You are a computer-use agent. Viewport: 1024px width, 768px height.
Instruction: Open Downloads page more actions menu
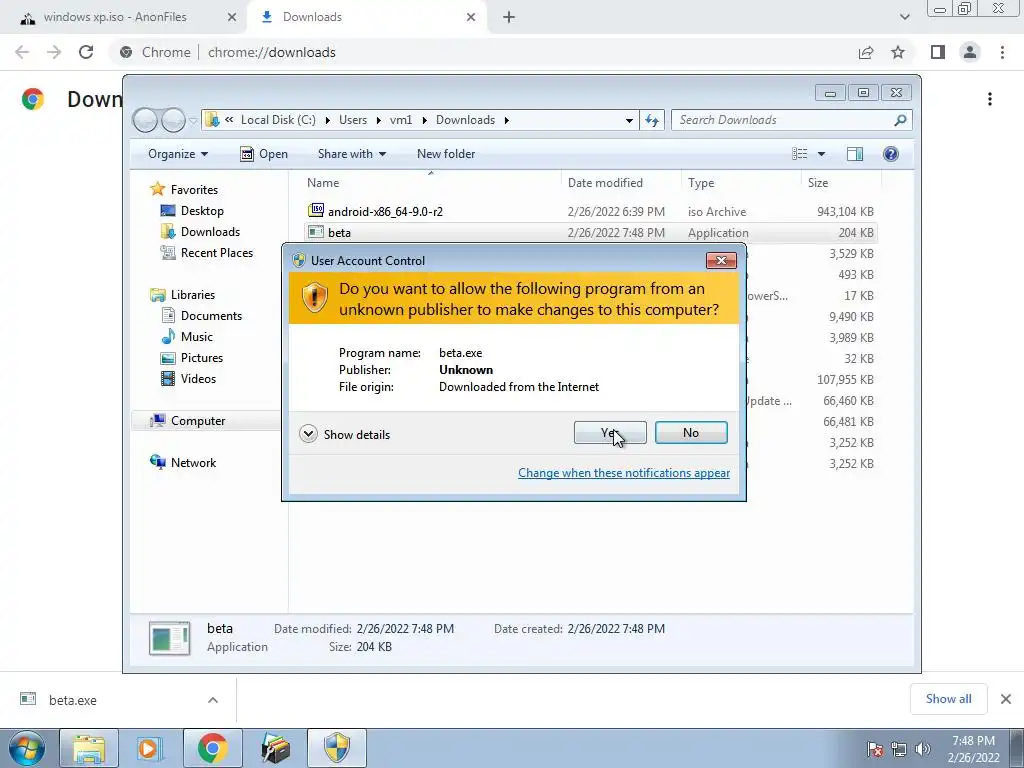990,99
